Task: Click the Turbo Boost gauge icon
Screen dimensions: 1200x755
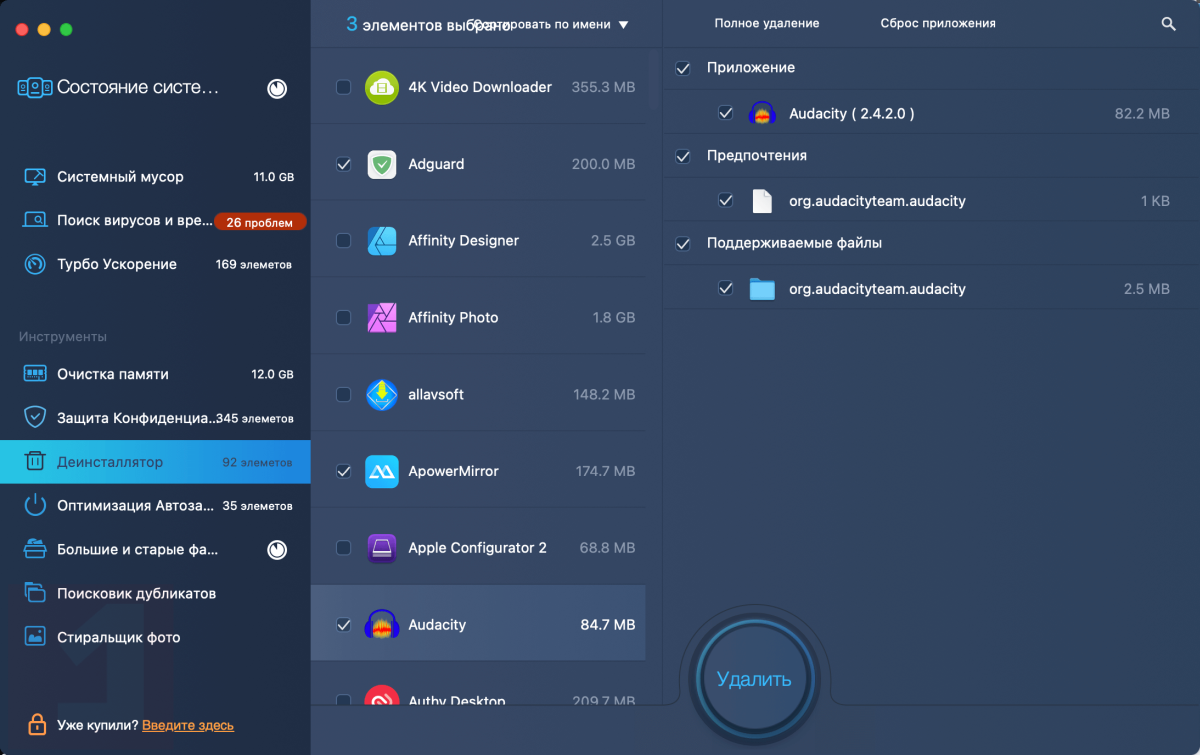Action: 35,265
